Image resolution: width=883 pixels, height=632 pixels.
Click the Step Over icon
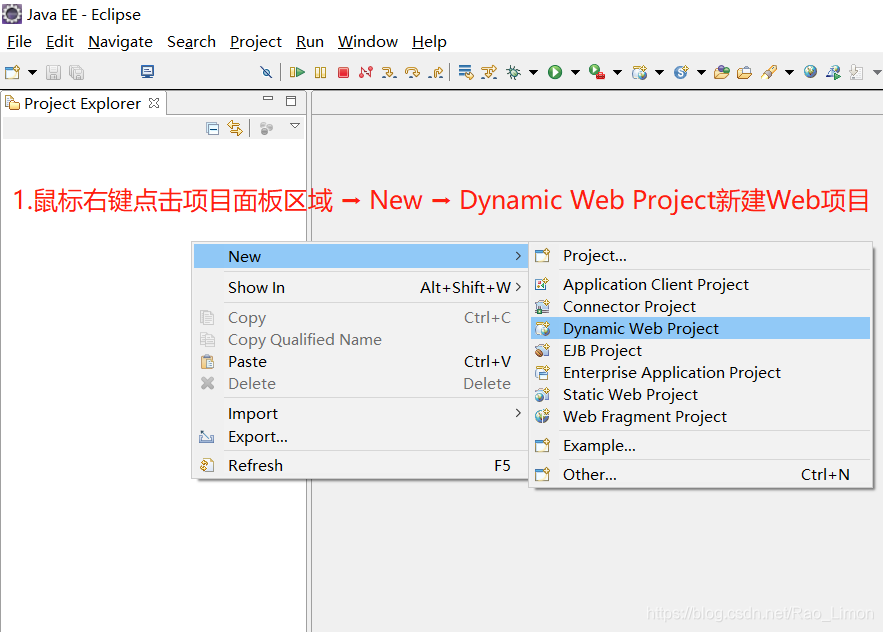[412, 72]
